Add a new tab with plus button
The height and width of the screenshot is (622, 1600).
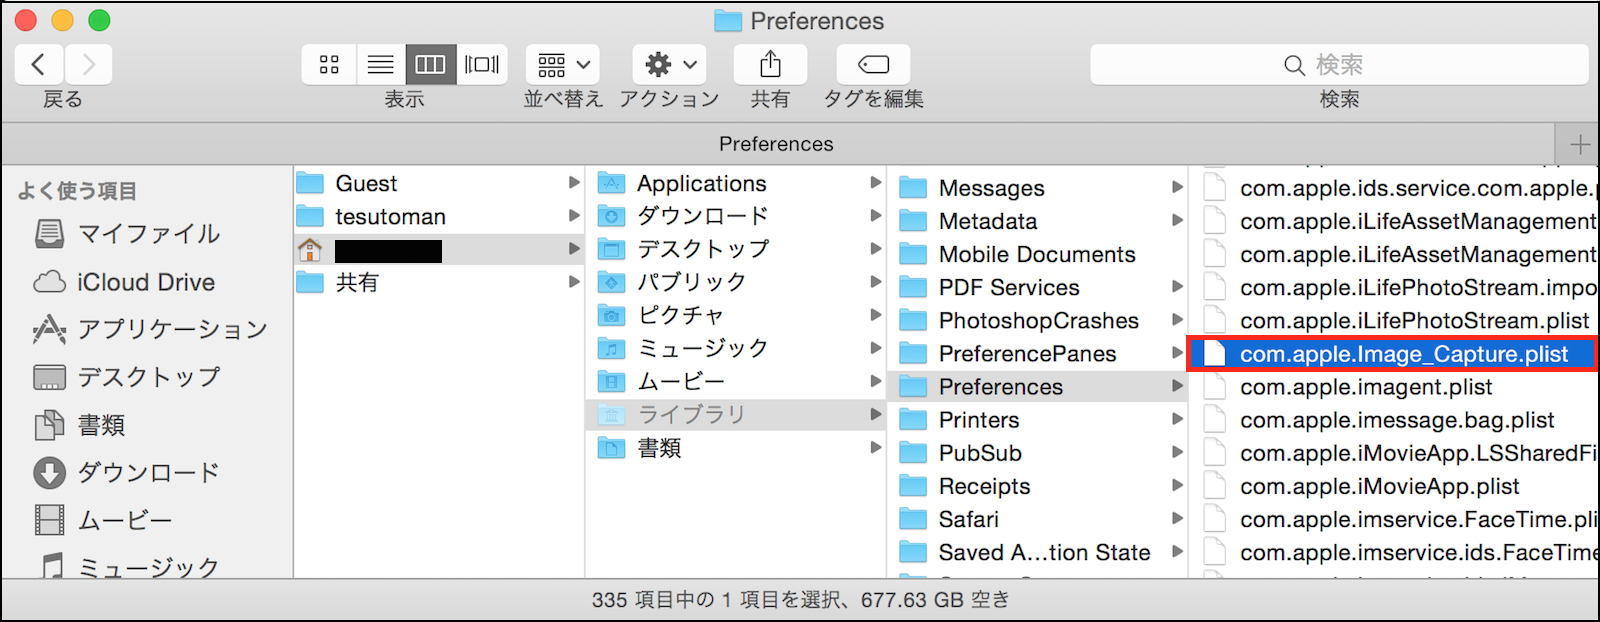point(1579,144)
